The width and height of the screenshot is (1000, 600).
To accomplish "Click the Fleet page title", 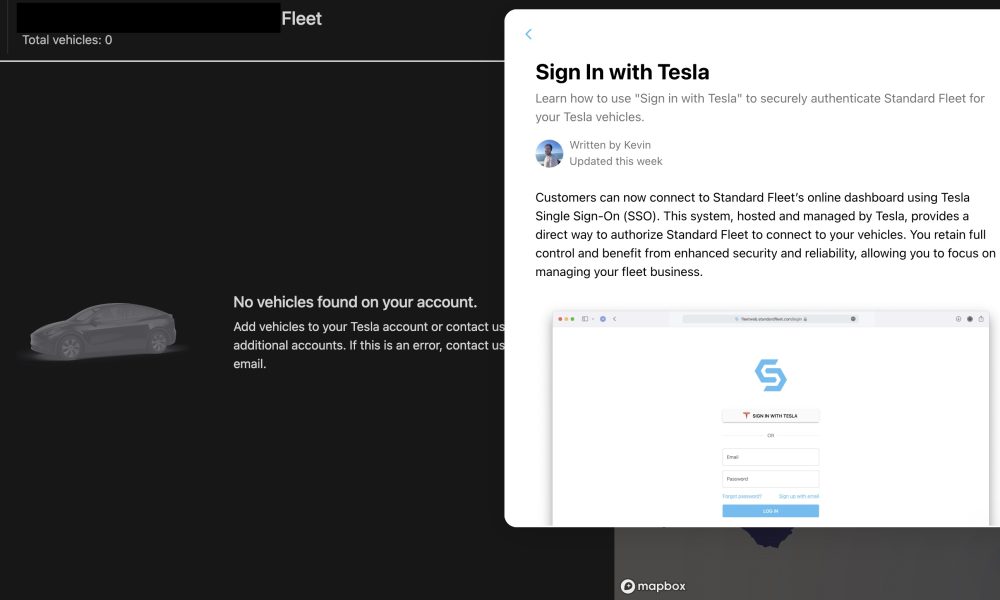I will [302, 18].
